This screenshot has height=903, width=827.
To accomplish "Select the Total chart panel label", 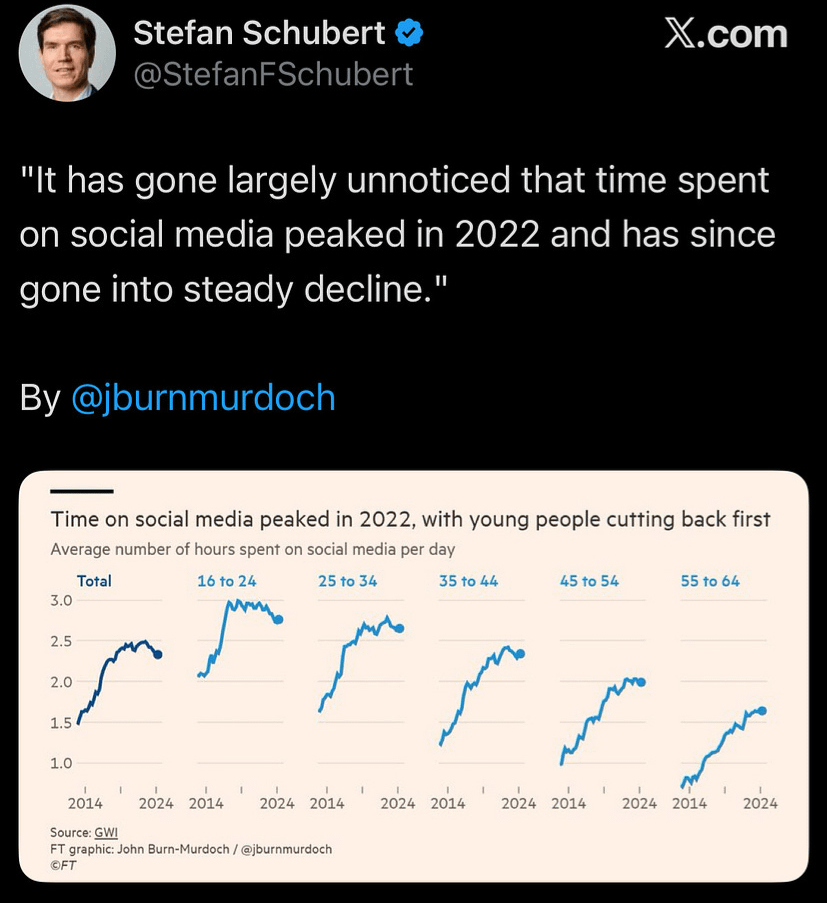I will coord(94,581).
